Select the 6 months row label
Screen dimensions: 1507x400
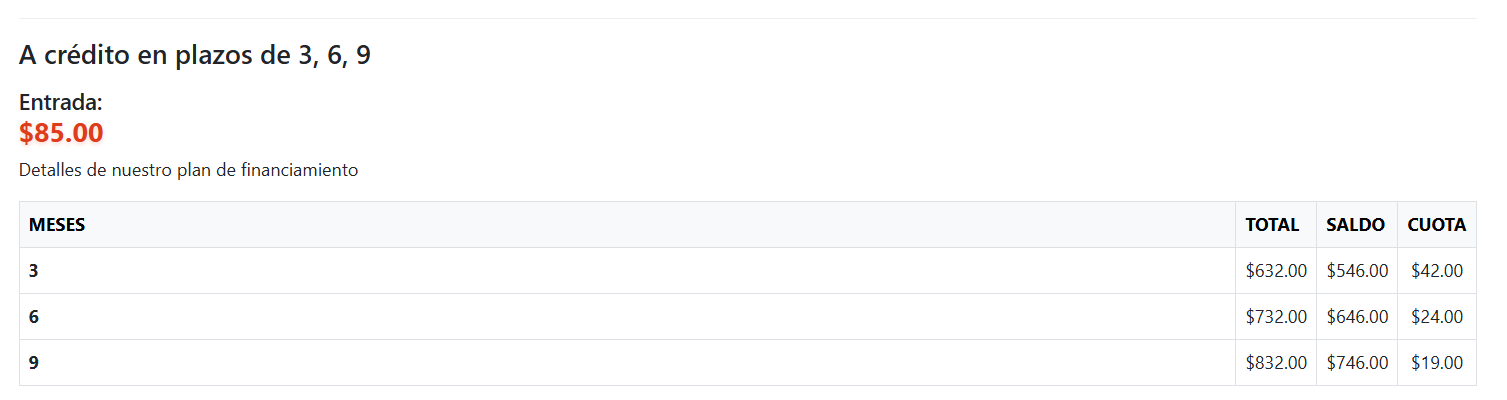[34, 317]
